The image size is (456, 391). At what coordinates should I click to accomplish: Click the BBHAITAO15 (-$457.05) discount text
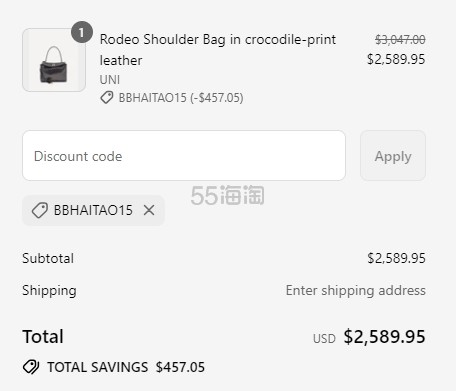click(181, 98)
